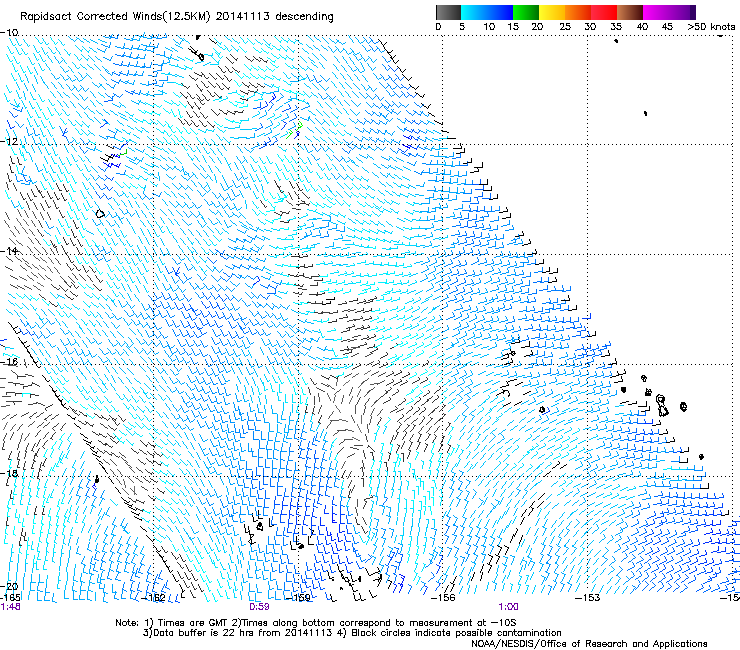This screenshot has height=650, width=740.
Task: Click the NOAA/NESDIS Office of Research credit text
Action: pyautogui.click(x=589, y=643)
